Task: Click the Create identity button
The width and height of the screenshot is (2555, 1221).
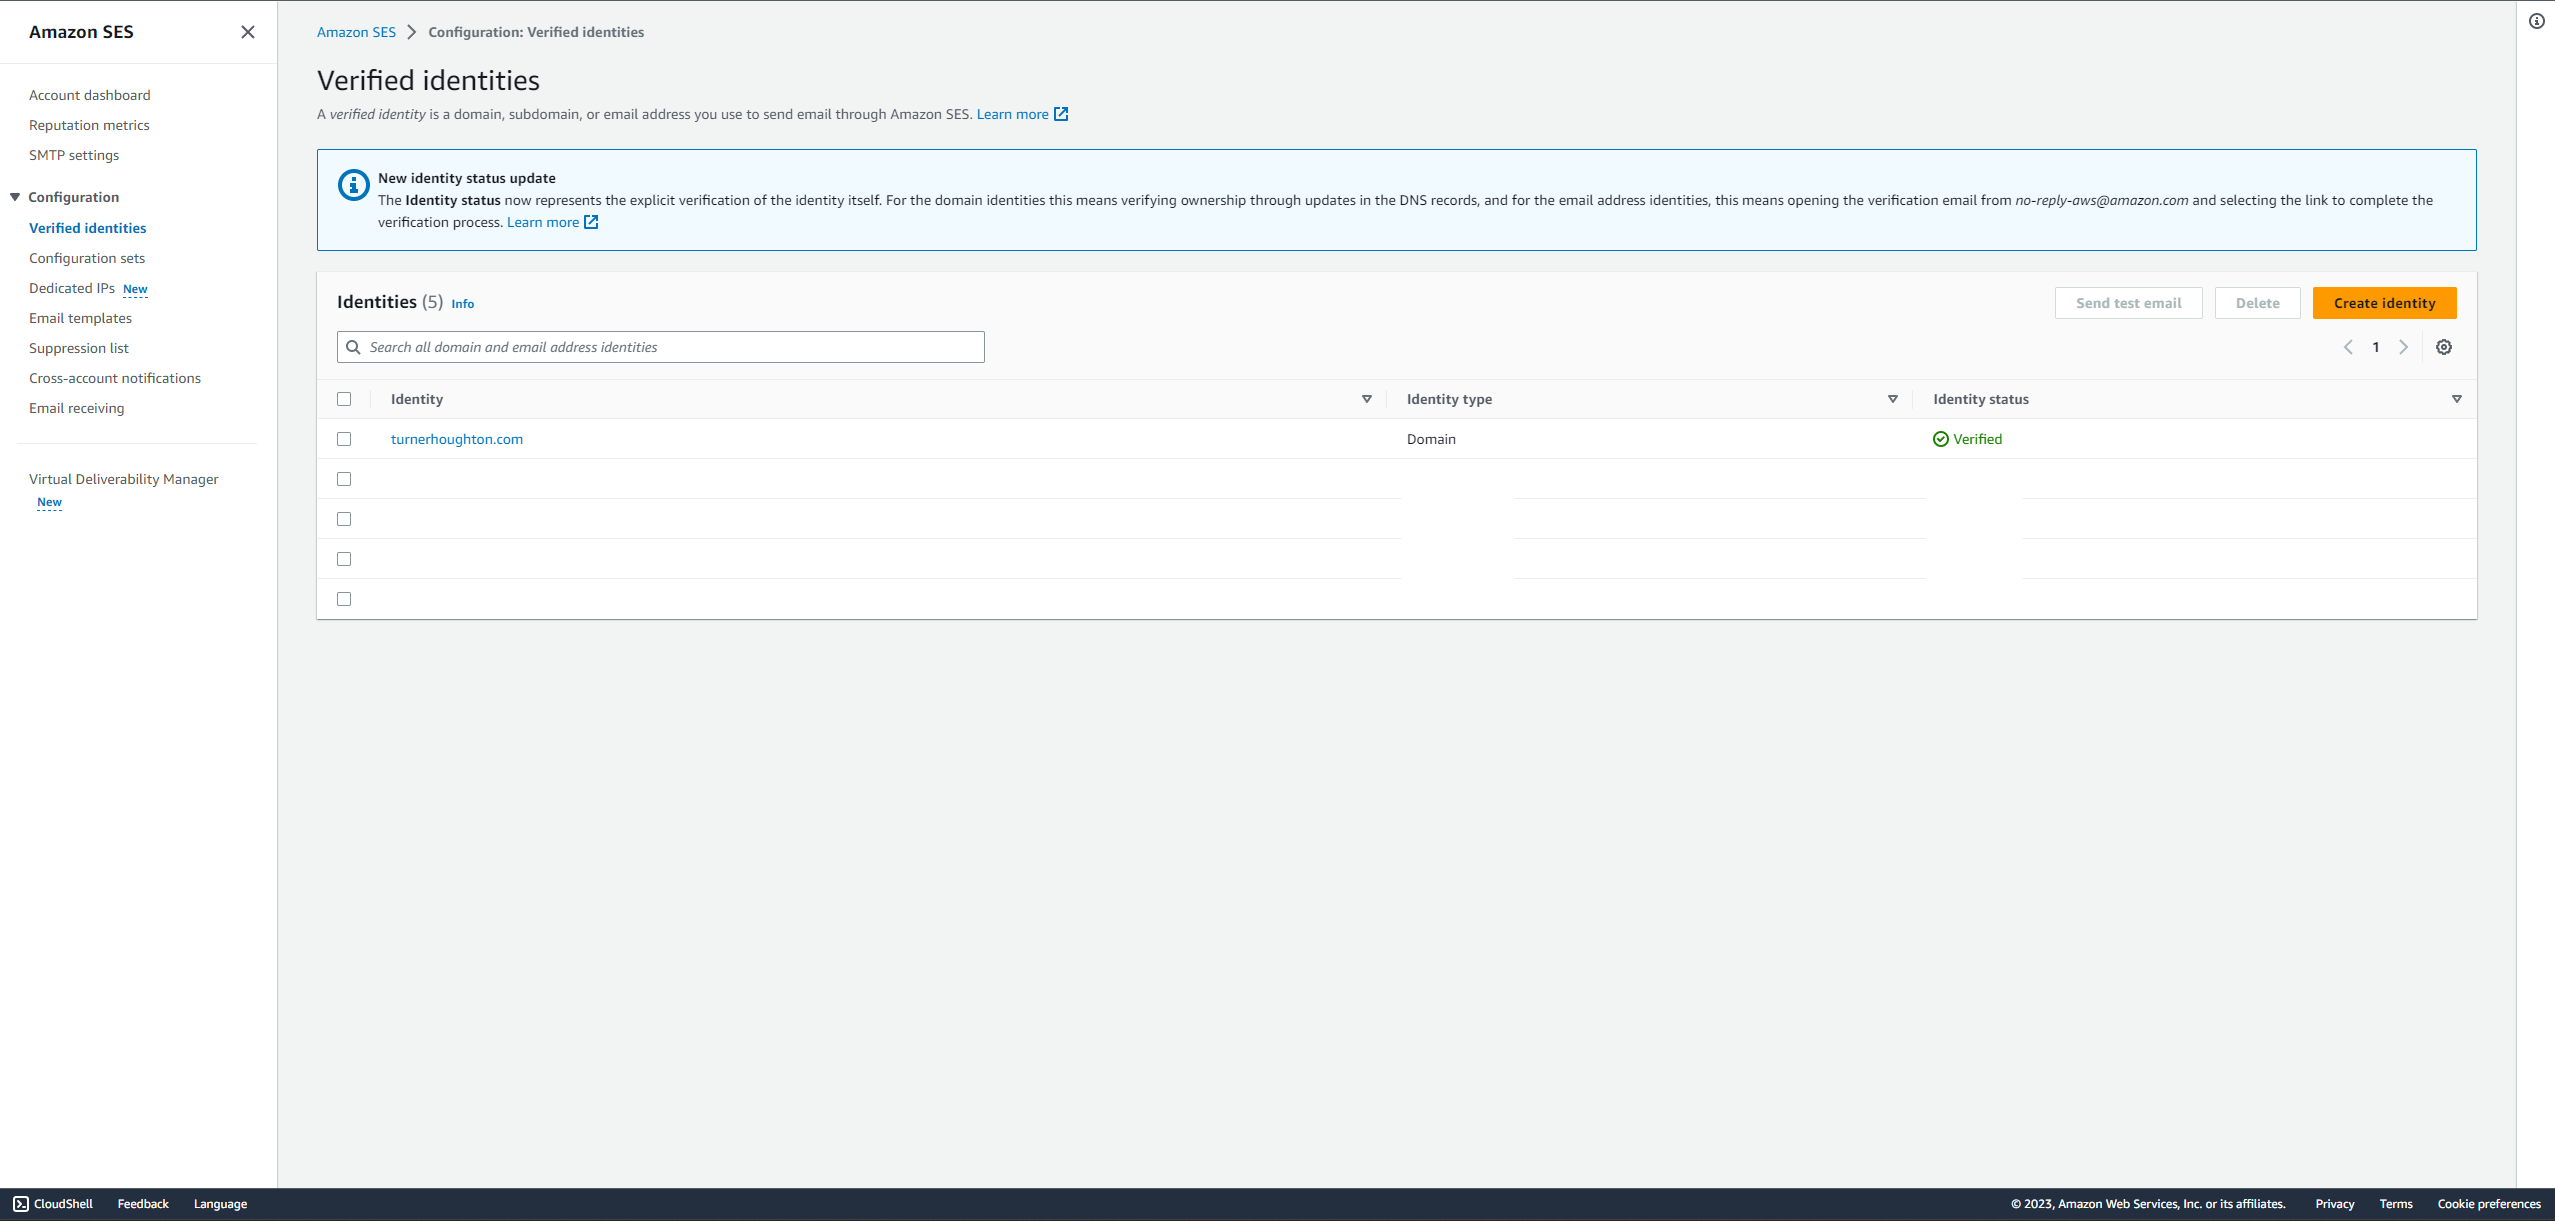Action: 2384,303
